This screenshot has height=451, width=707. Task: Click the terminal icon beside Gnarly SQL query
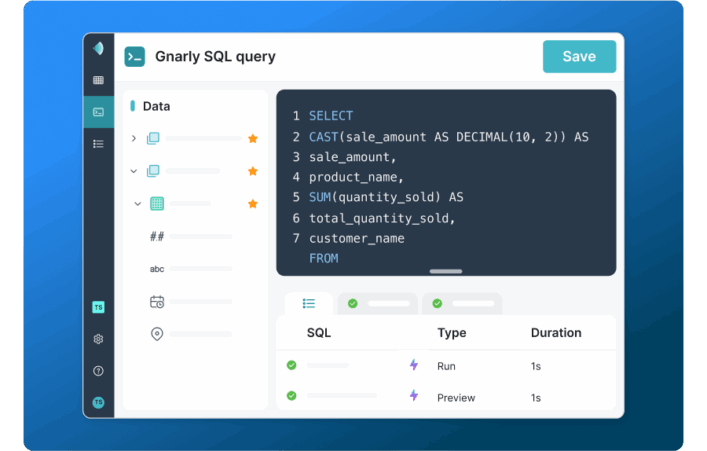click(135, 57)
